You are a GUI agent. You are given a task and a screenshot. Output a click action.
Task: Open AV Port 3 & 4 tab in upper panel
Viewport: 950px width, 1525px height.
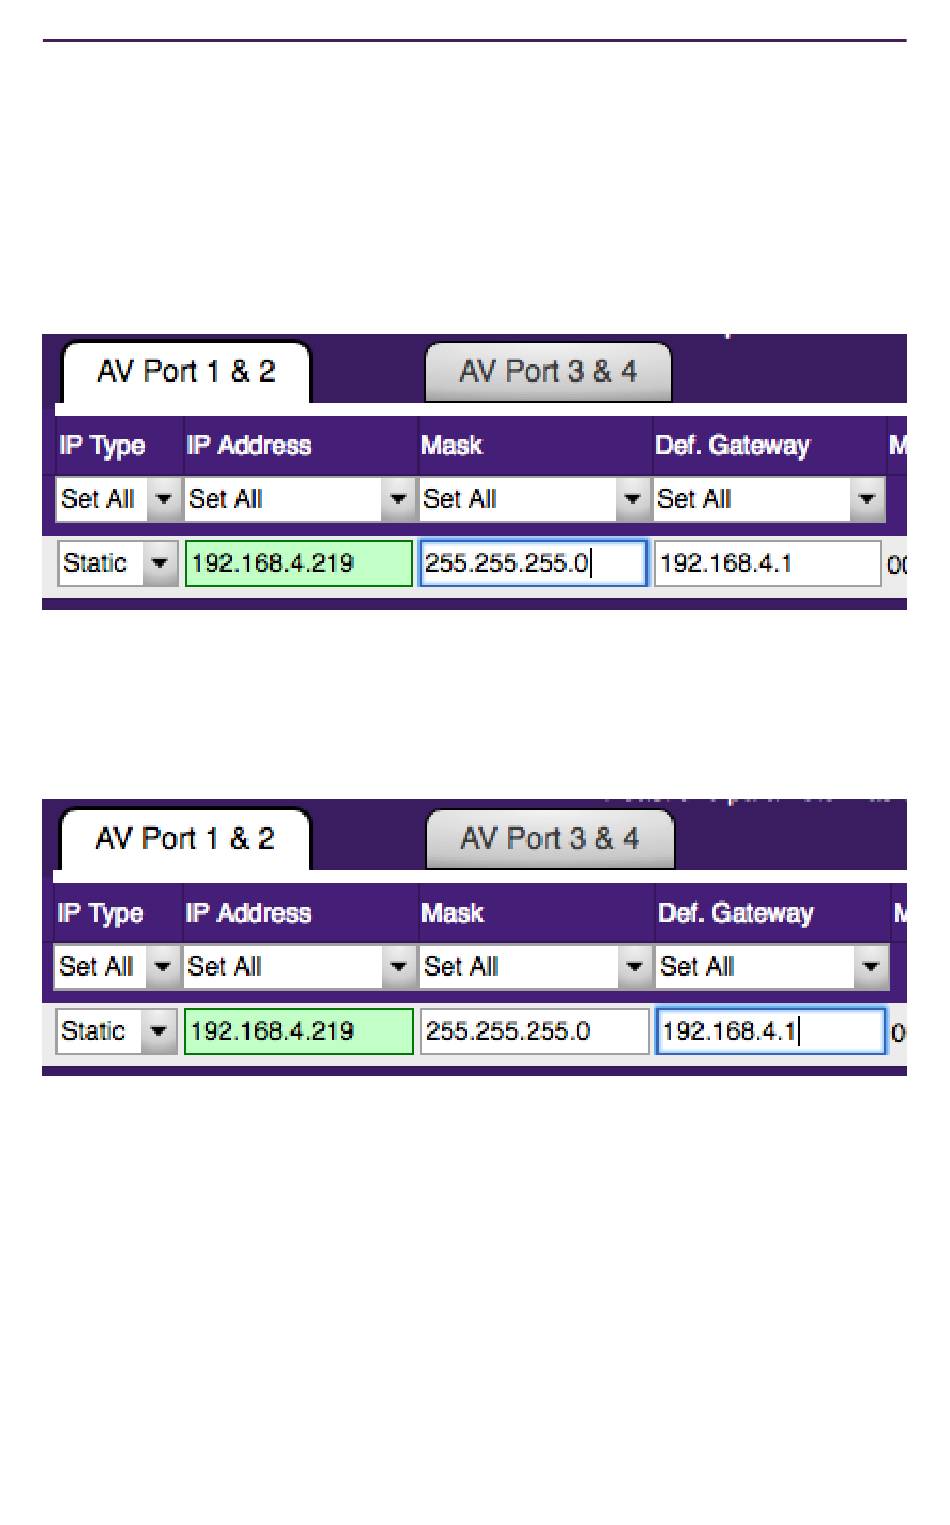click(x=548, y=372)
